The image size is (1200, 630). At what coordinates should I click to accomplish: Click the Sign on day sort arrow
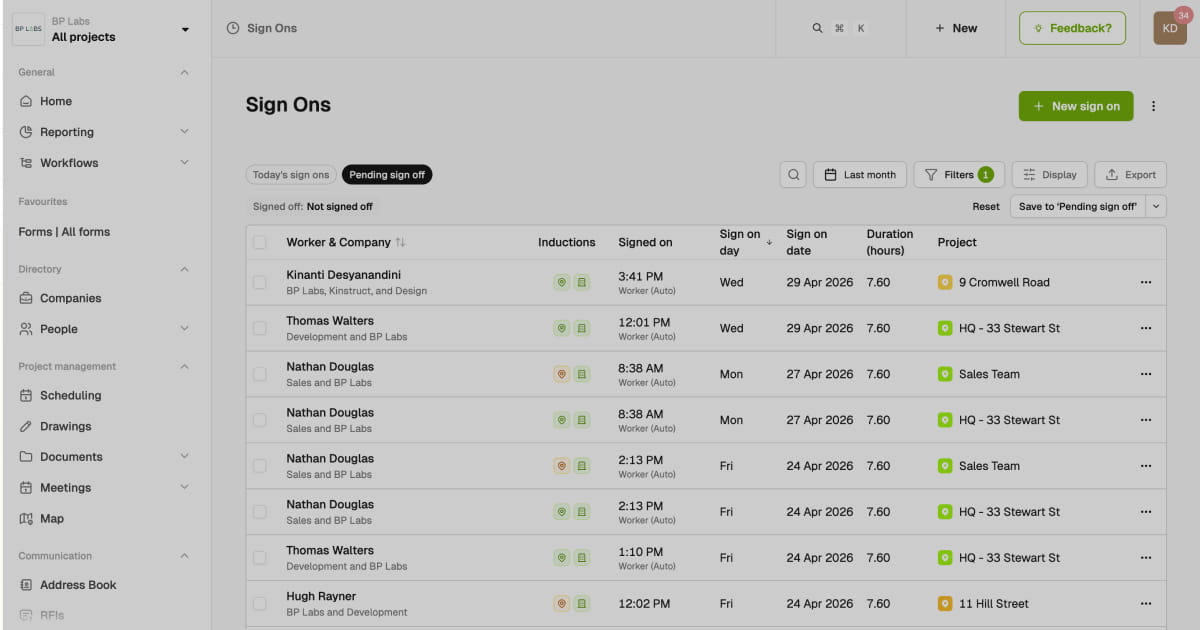[769, 242]
